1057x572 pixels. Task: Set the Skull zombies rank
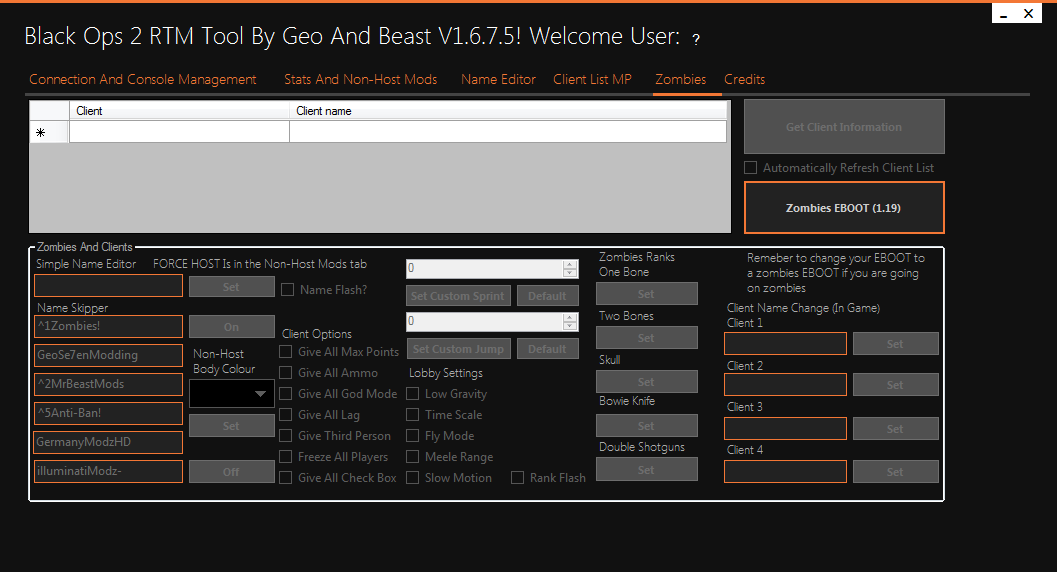[x=646, y=381]
